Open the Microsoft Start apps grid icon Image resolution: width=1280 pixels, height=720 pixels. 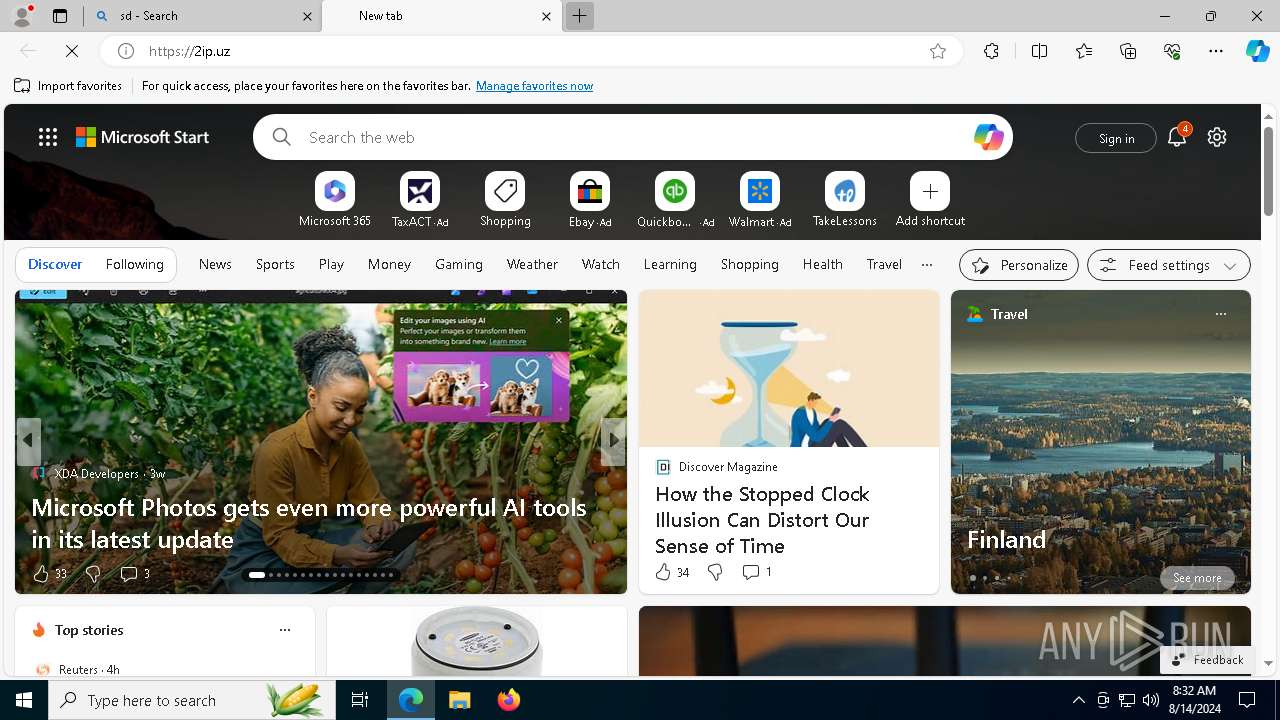48,137
